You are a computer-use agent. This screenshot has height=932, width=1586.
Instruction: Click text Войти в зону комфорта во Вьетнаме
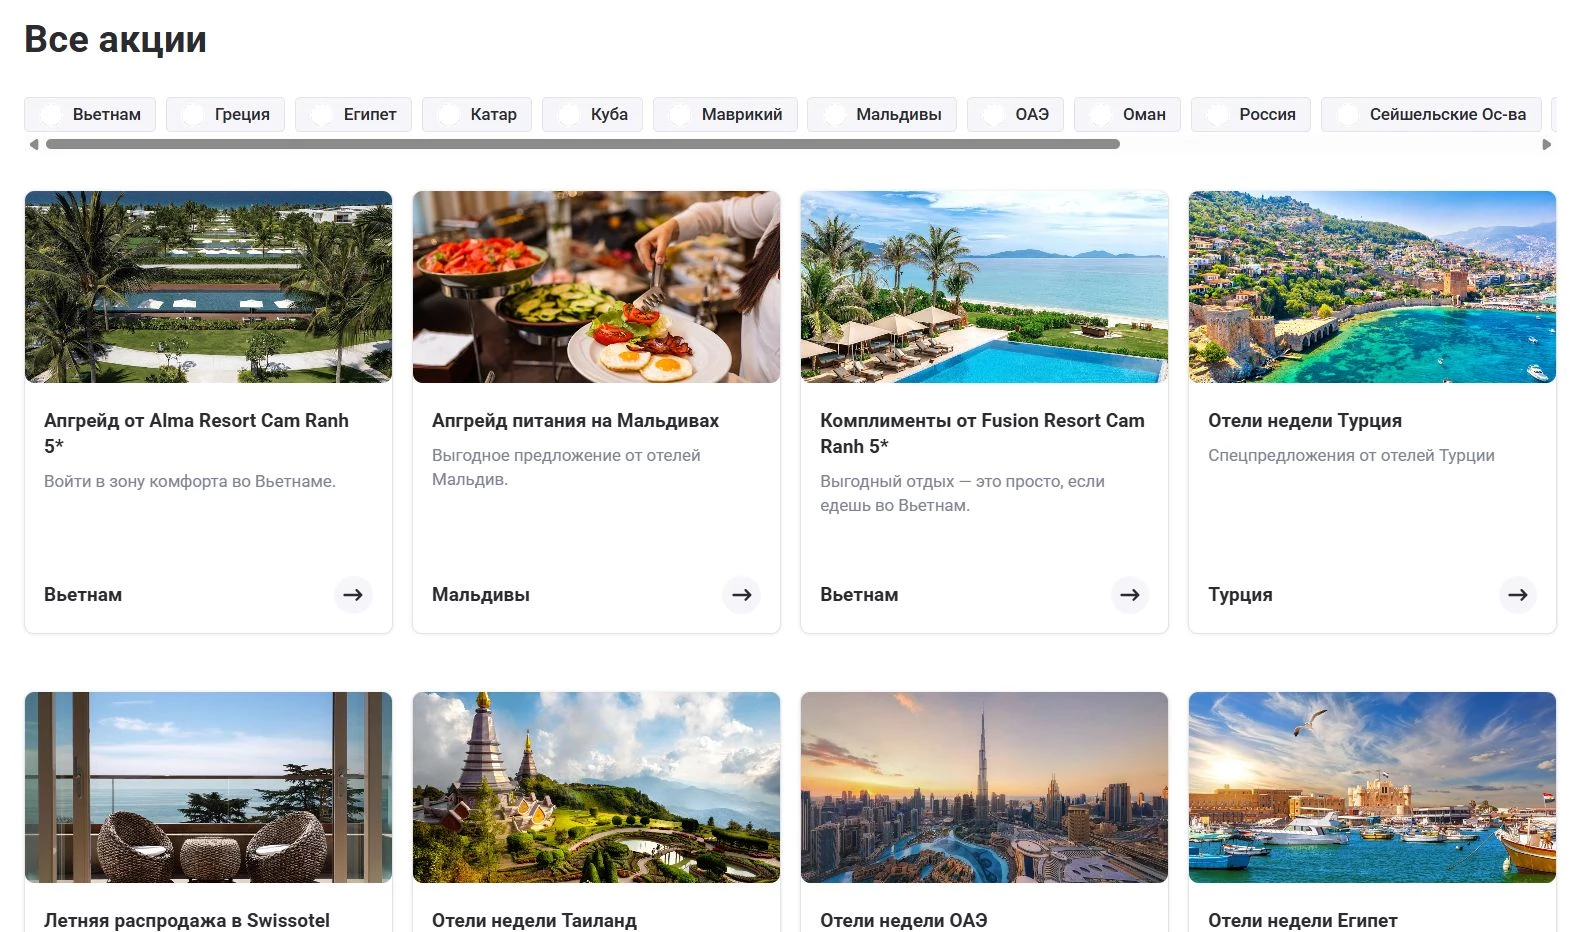(x=190, y=481)
